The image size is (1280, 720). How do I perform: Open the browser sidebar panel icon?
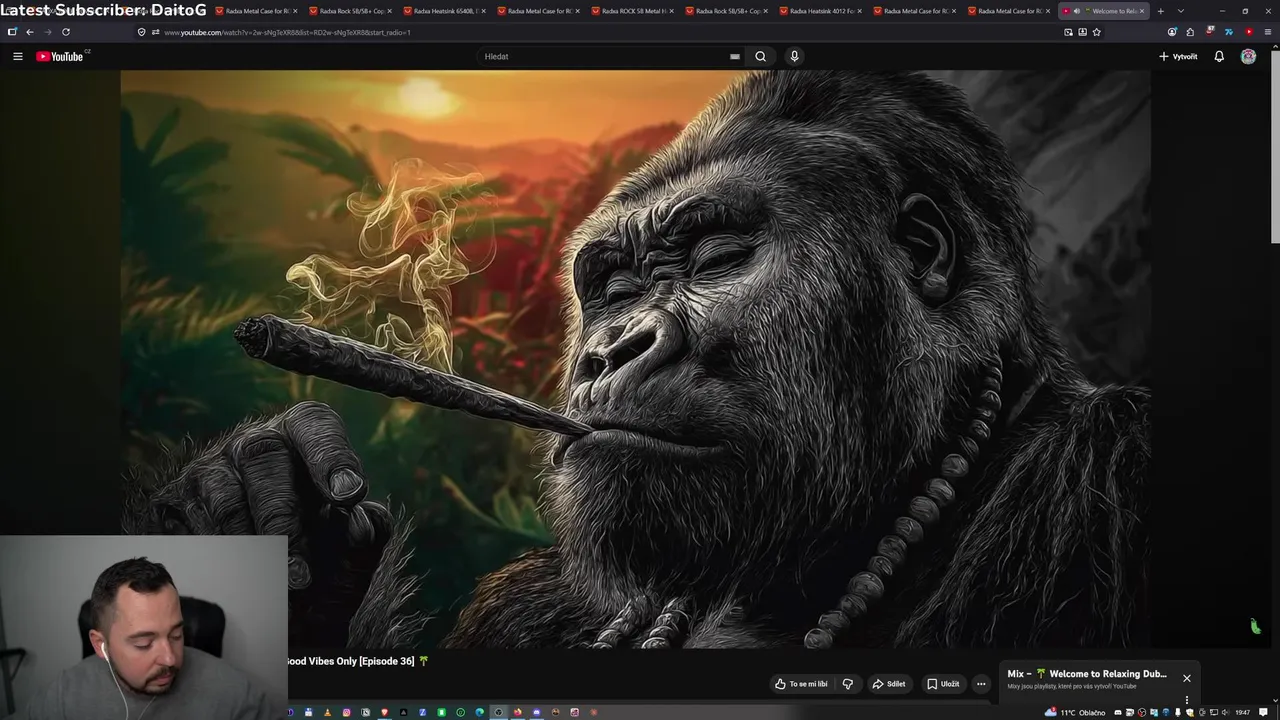click(x=12, y=32)
